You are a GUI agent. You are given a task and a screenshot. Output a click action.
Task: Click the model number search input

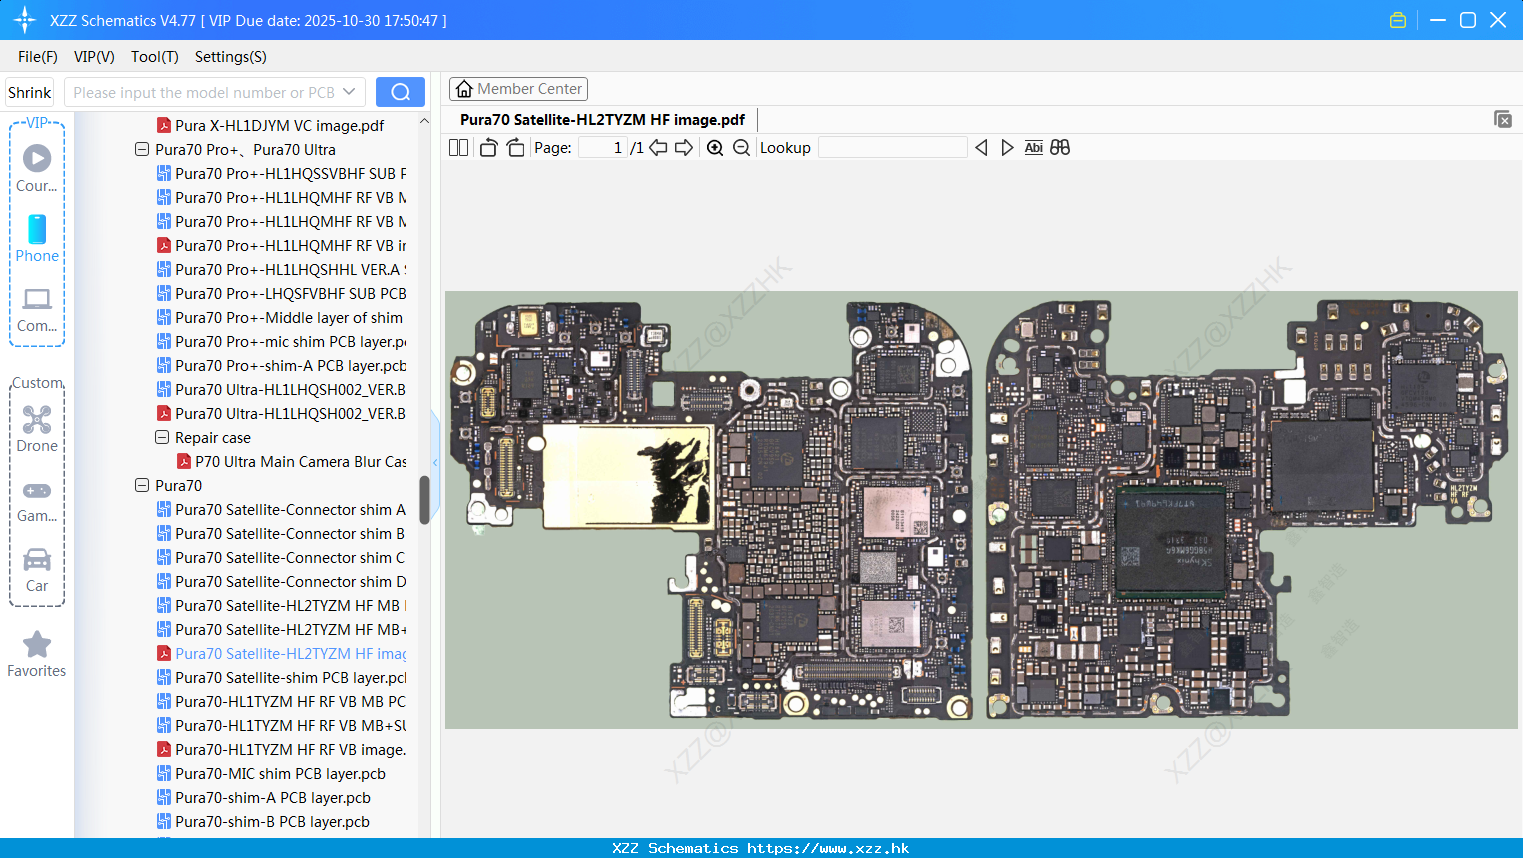click(x=204, y=92)
